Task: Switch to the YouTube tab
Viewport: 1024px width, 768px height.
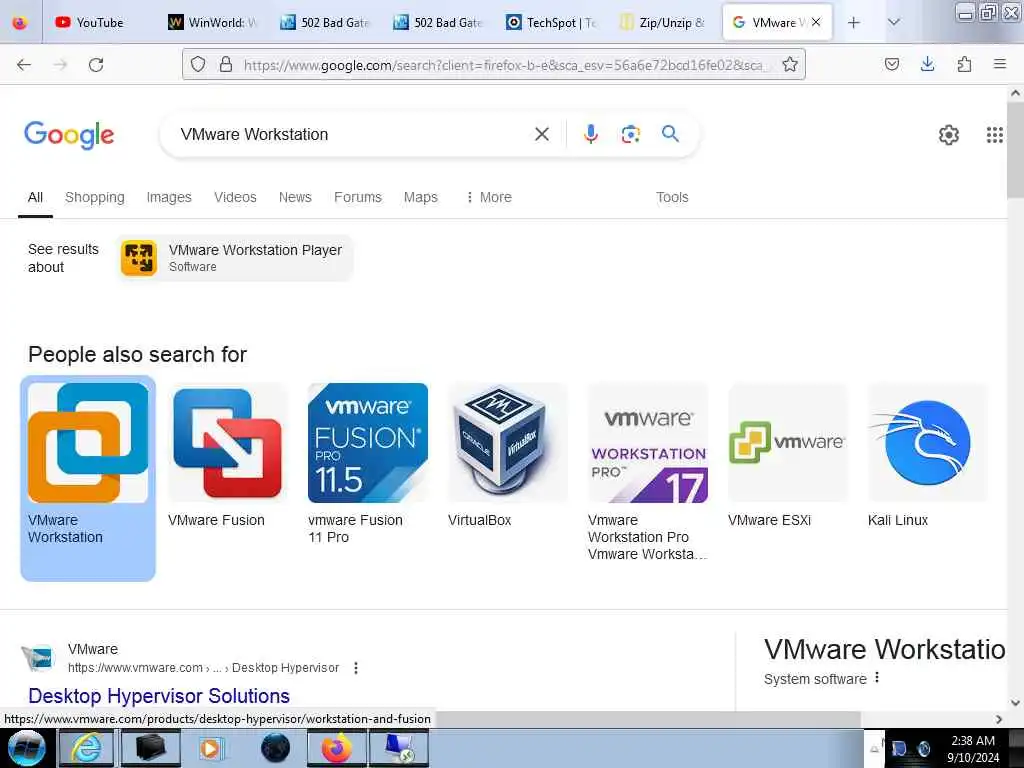Action: click(98, 23)
